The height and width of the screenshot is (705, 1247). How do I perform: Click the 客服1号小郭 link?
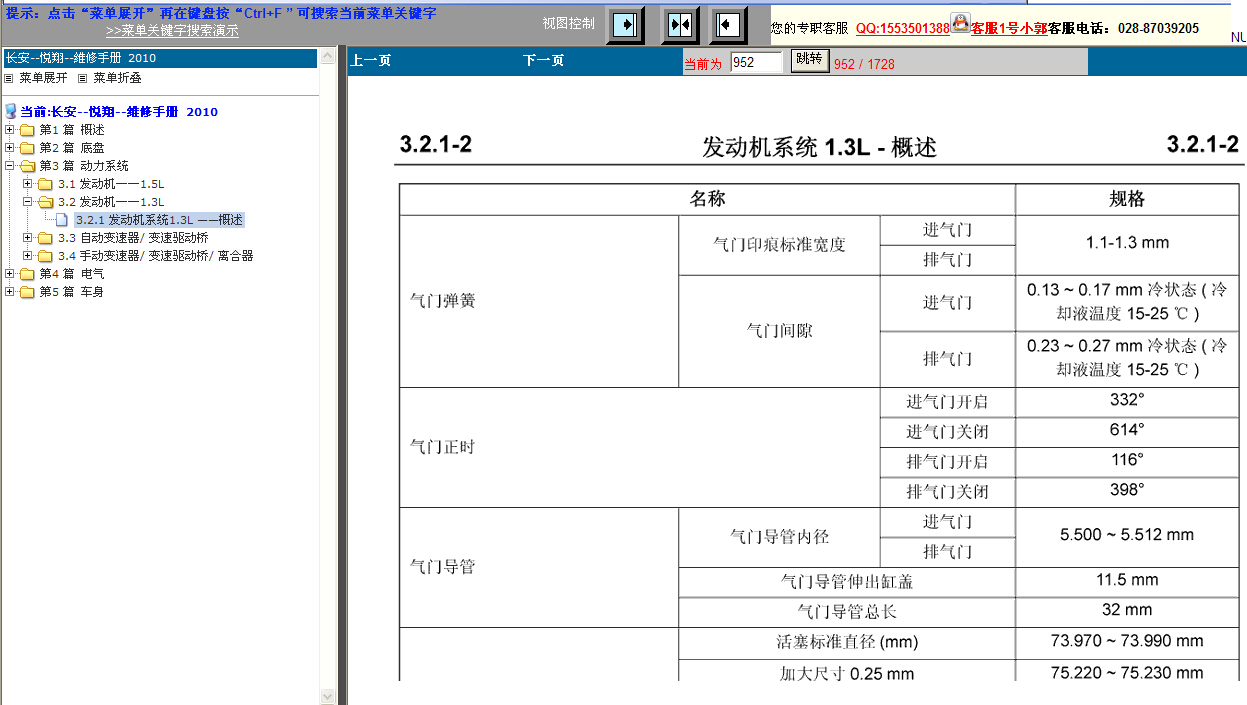point(1009,29)
